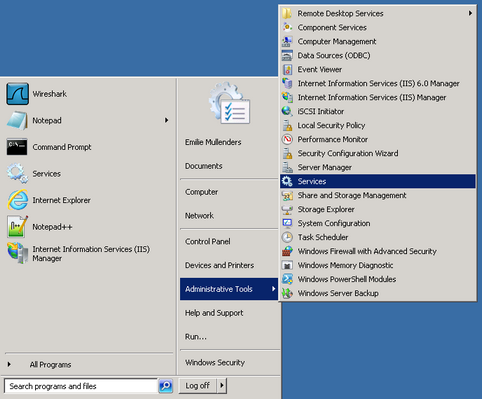Select Component Services entry
This screenshot has width=482, height=399.
click(x=378, y=27)
